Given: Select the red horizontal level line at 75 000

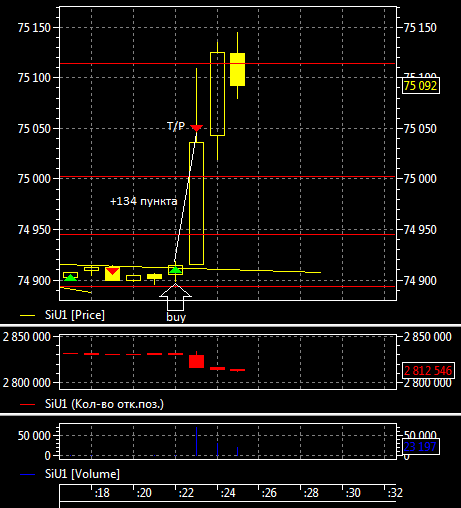Looking at the screenshot, I should point(228,177).
